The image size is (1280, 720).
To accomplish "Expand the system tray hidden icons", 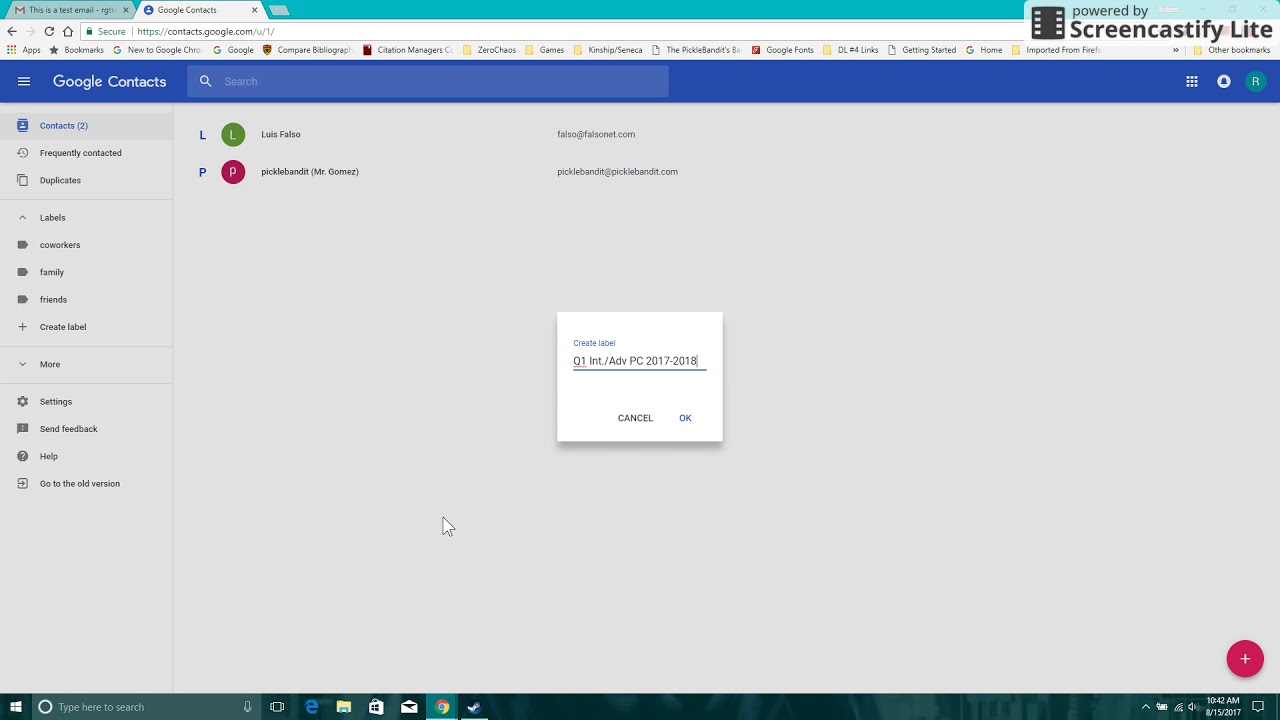I will coord(1146,707).
